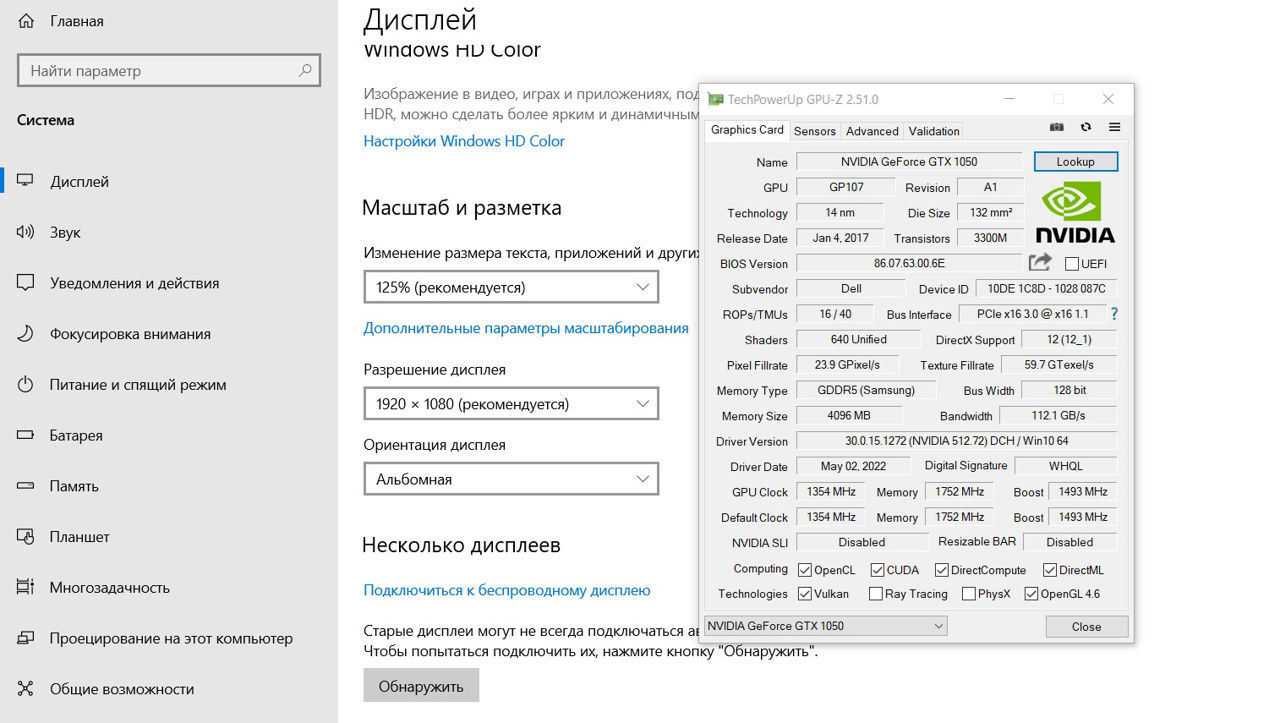Click the Projecting to this PC icon

26,639
